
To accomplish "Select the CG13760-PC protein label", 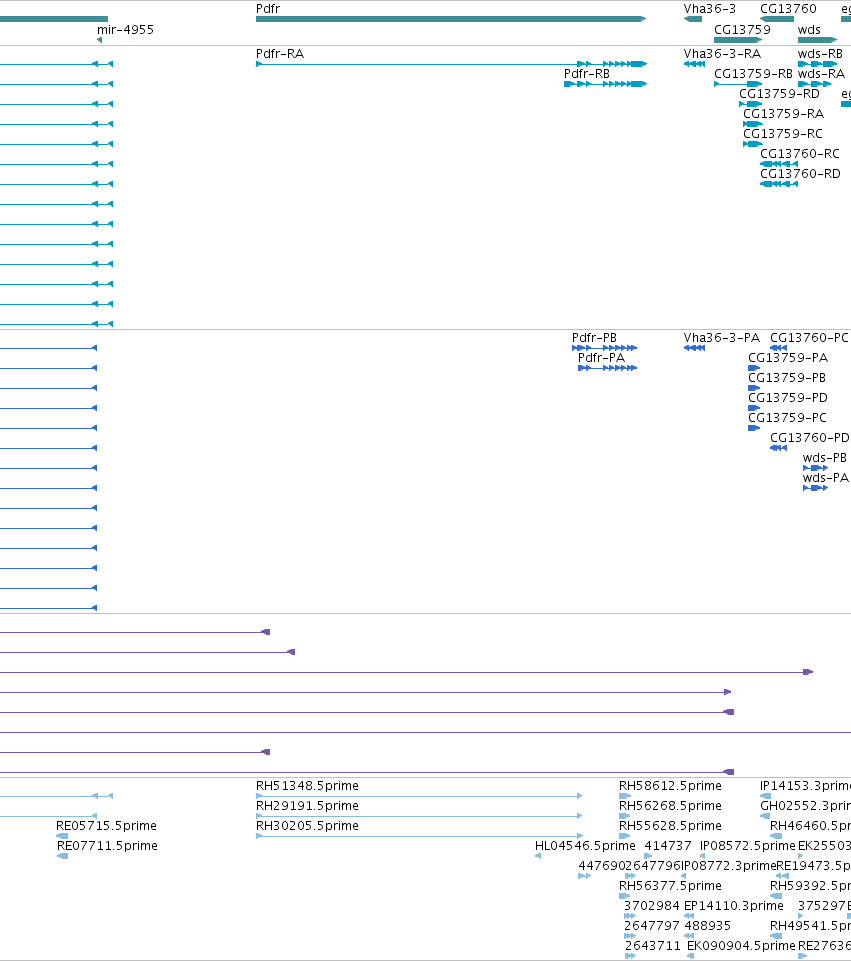I will 809,338.
